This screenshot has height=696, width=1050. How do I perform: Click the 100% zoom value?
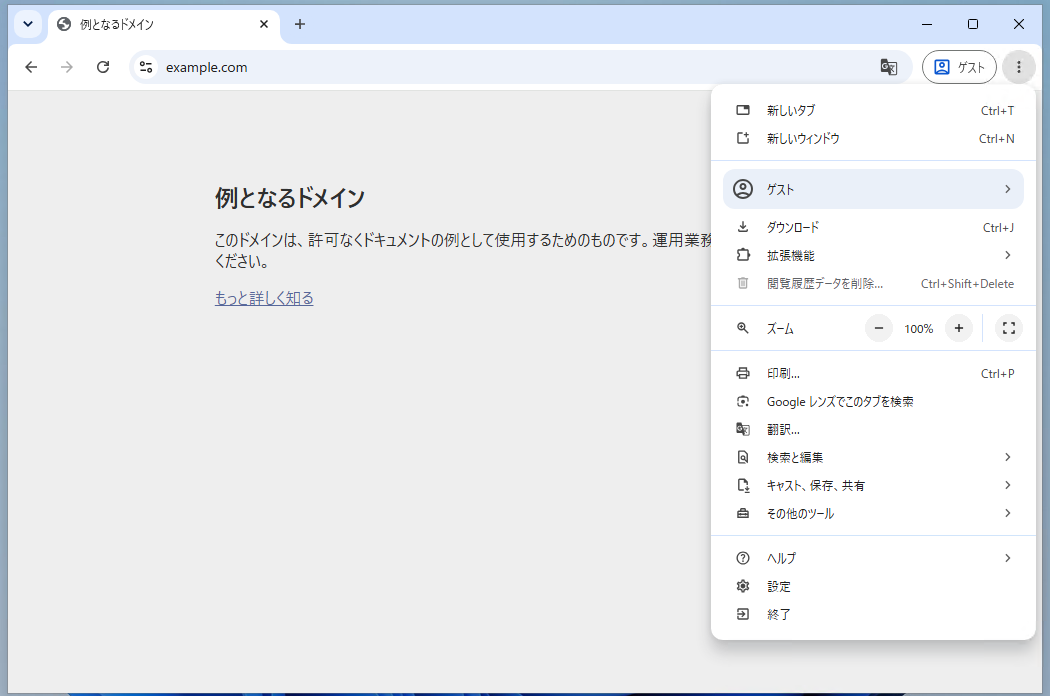919,329
